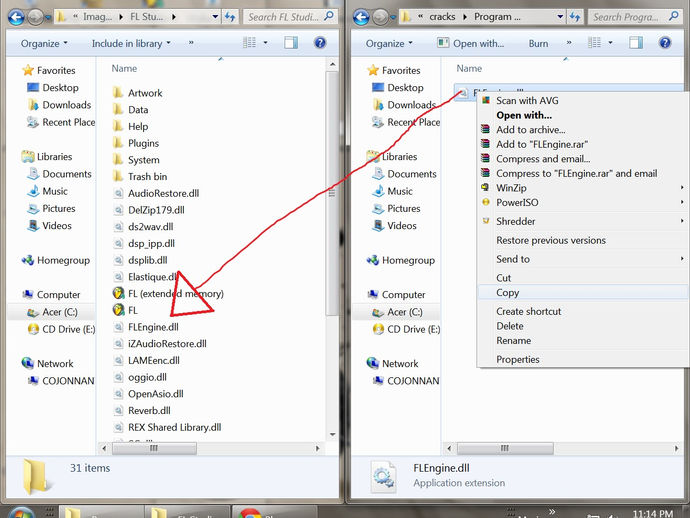Image resolution: width=690 pixels, height=518 pixels.
Task: Click the Back button in left window
Action: click(16, 17)
